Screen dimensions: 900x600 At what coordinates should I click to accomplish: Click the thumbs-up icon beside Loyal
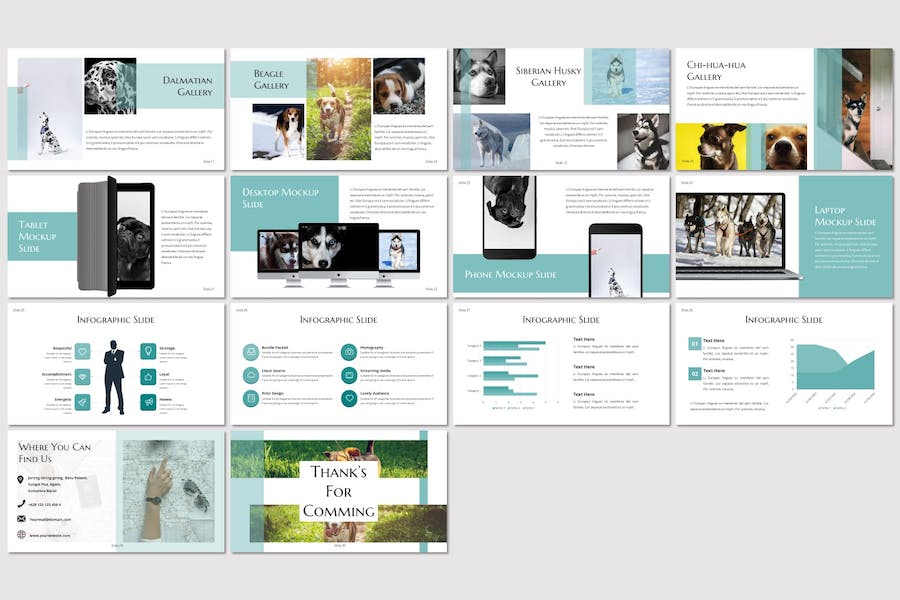148,377
